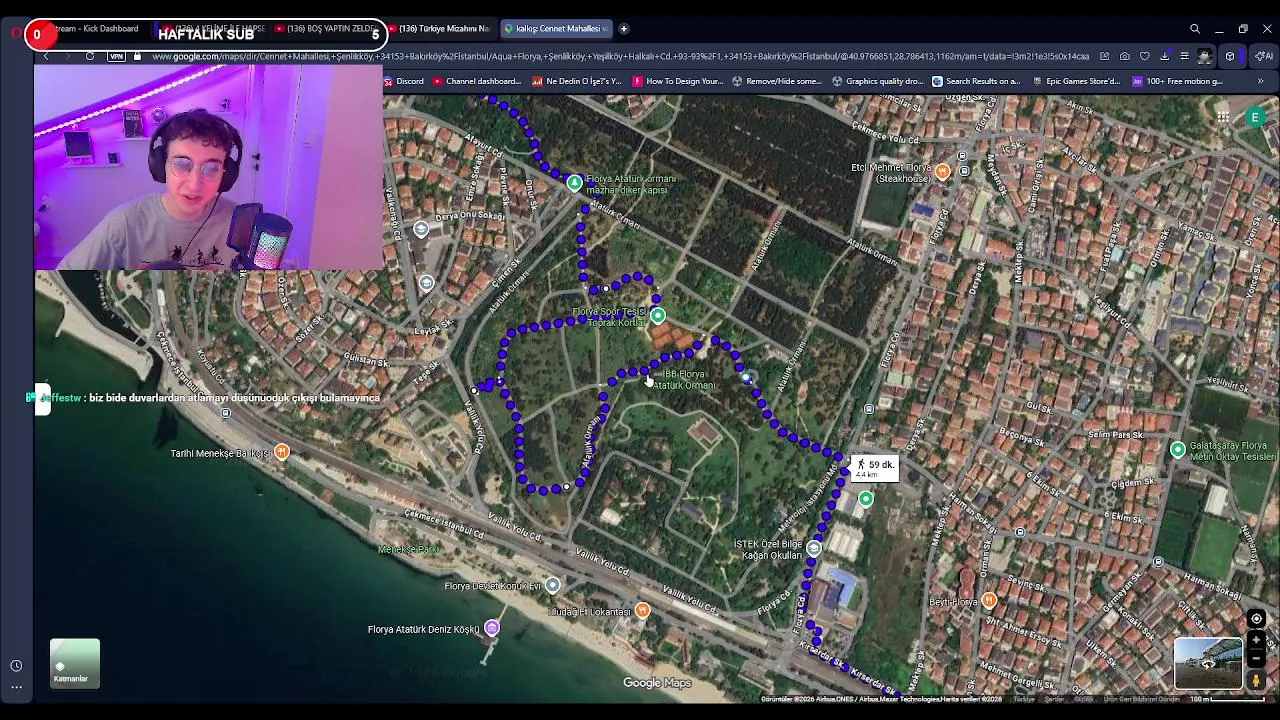
Task: Select the Tarihi Menekşe Balıkçısı restaurant pin
Action: (282, 452)
